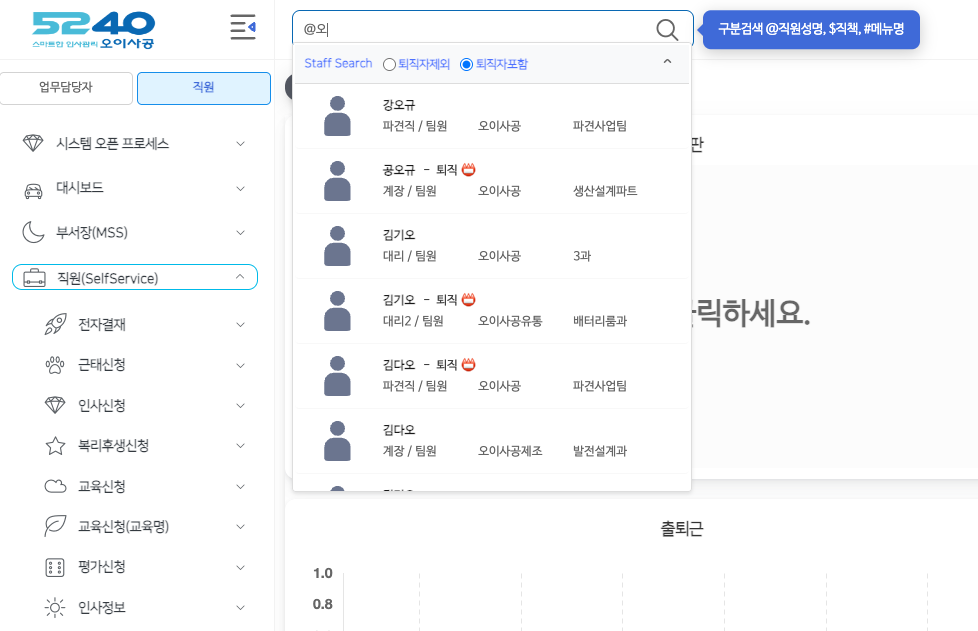Viewport: 978px width, 631px height.
Task: Collapse the Staff Search panel chevron
Action: coord(667,63)
